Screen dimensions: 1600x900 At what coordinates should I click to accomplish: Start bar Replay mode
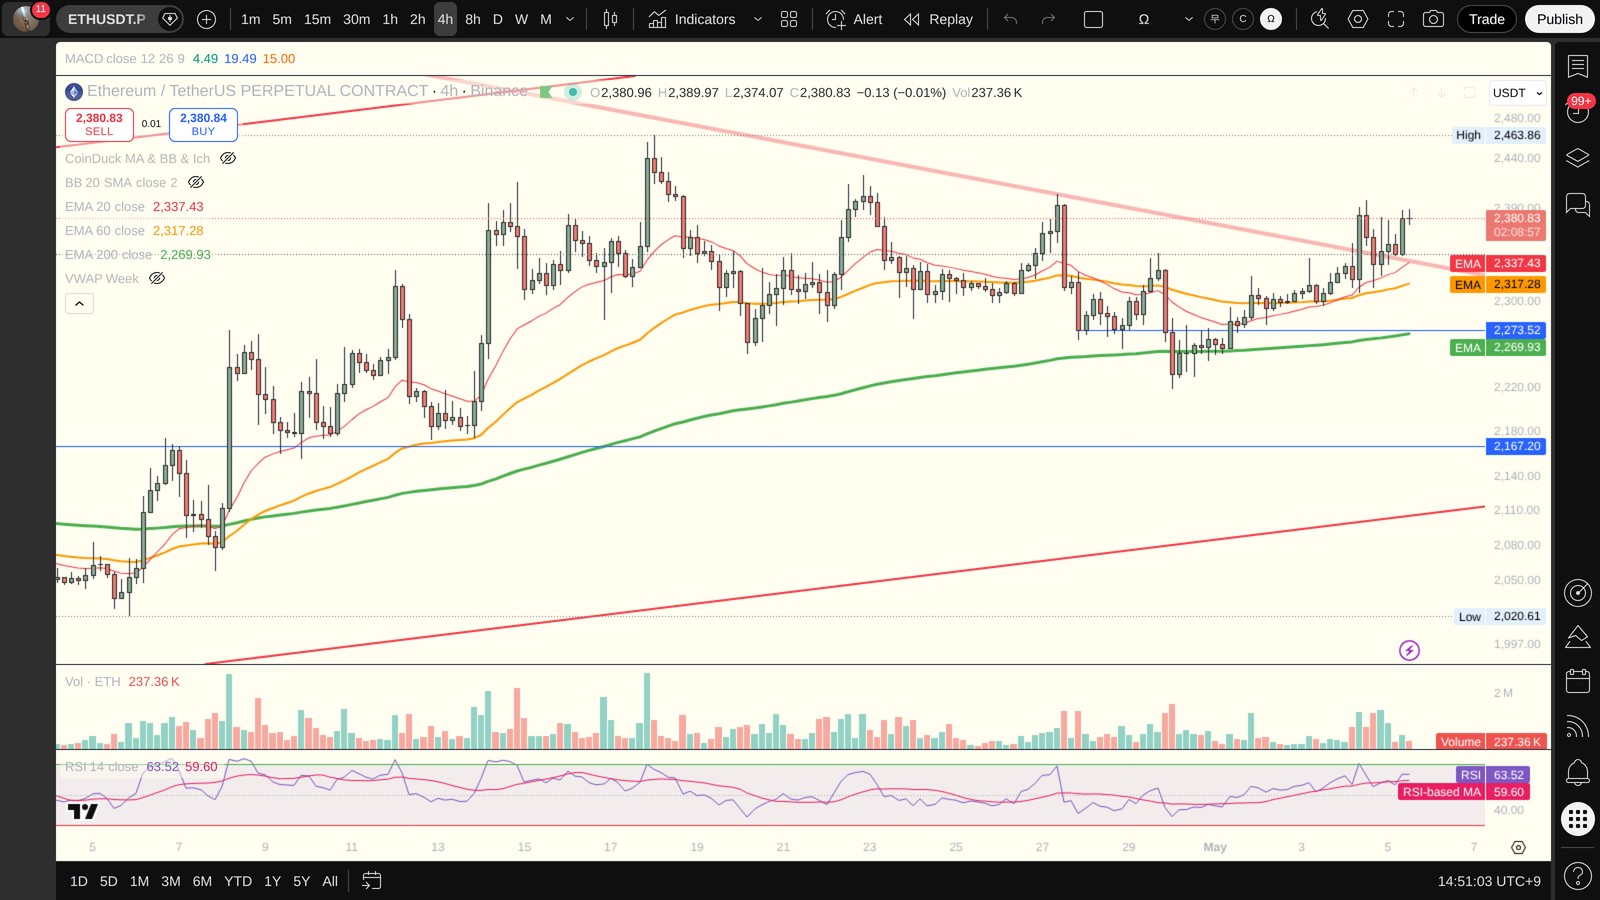tap(937, 19)
